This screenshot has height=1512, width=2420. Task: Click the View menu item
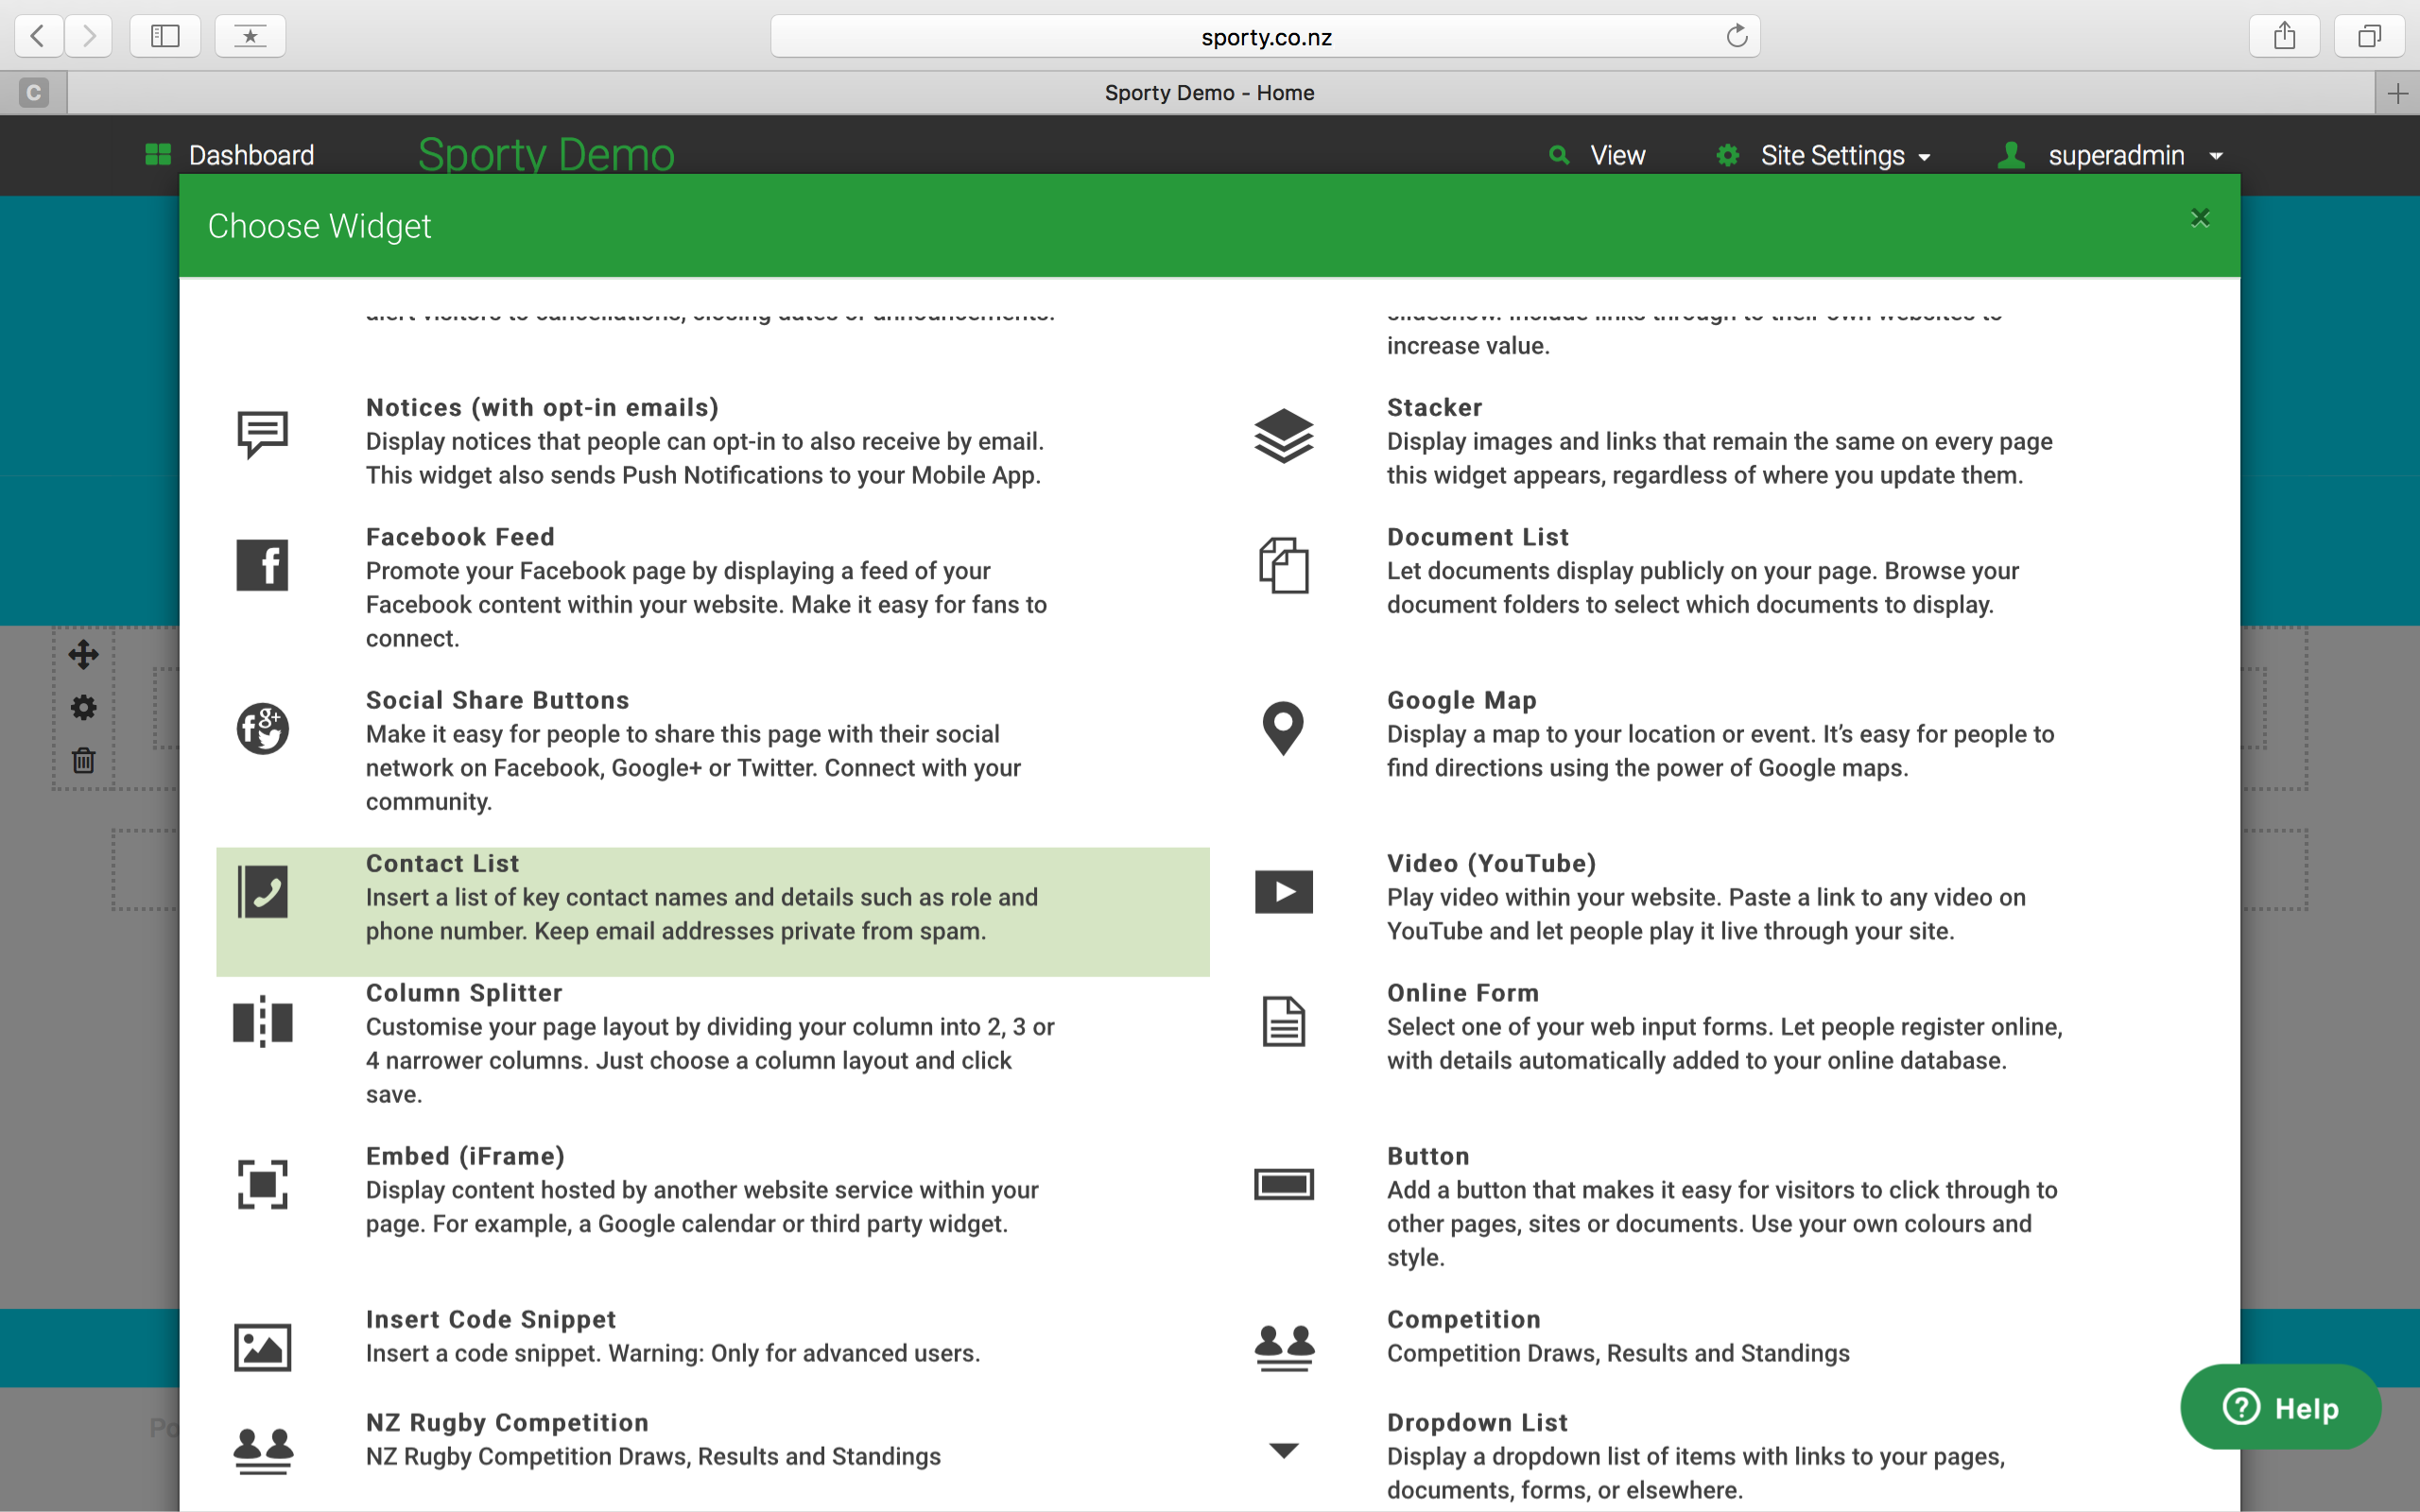point(1598,155)
